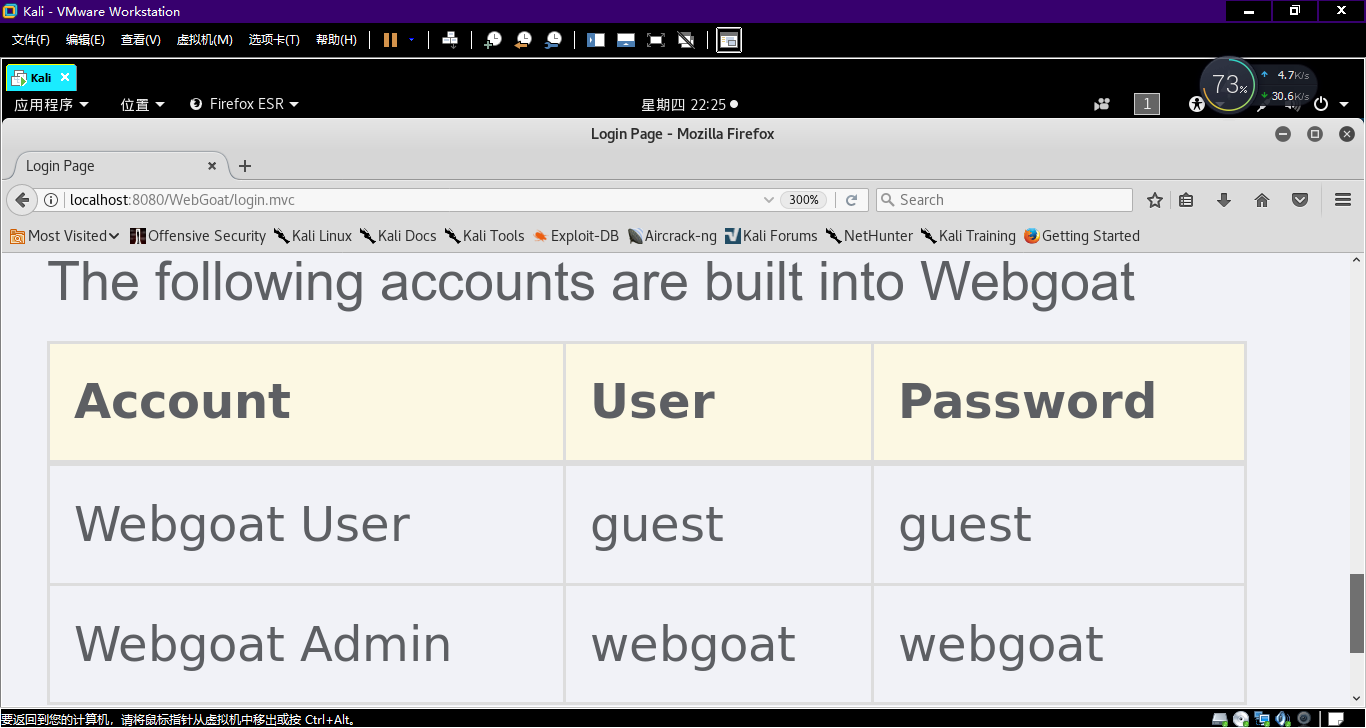Enter VMware full screen mode
This screenshot has width=1366, height=728.
[656, 40]
